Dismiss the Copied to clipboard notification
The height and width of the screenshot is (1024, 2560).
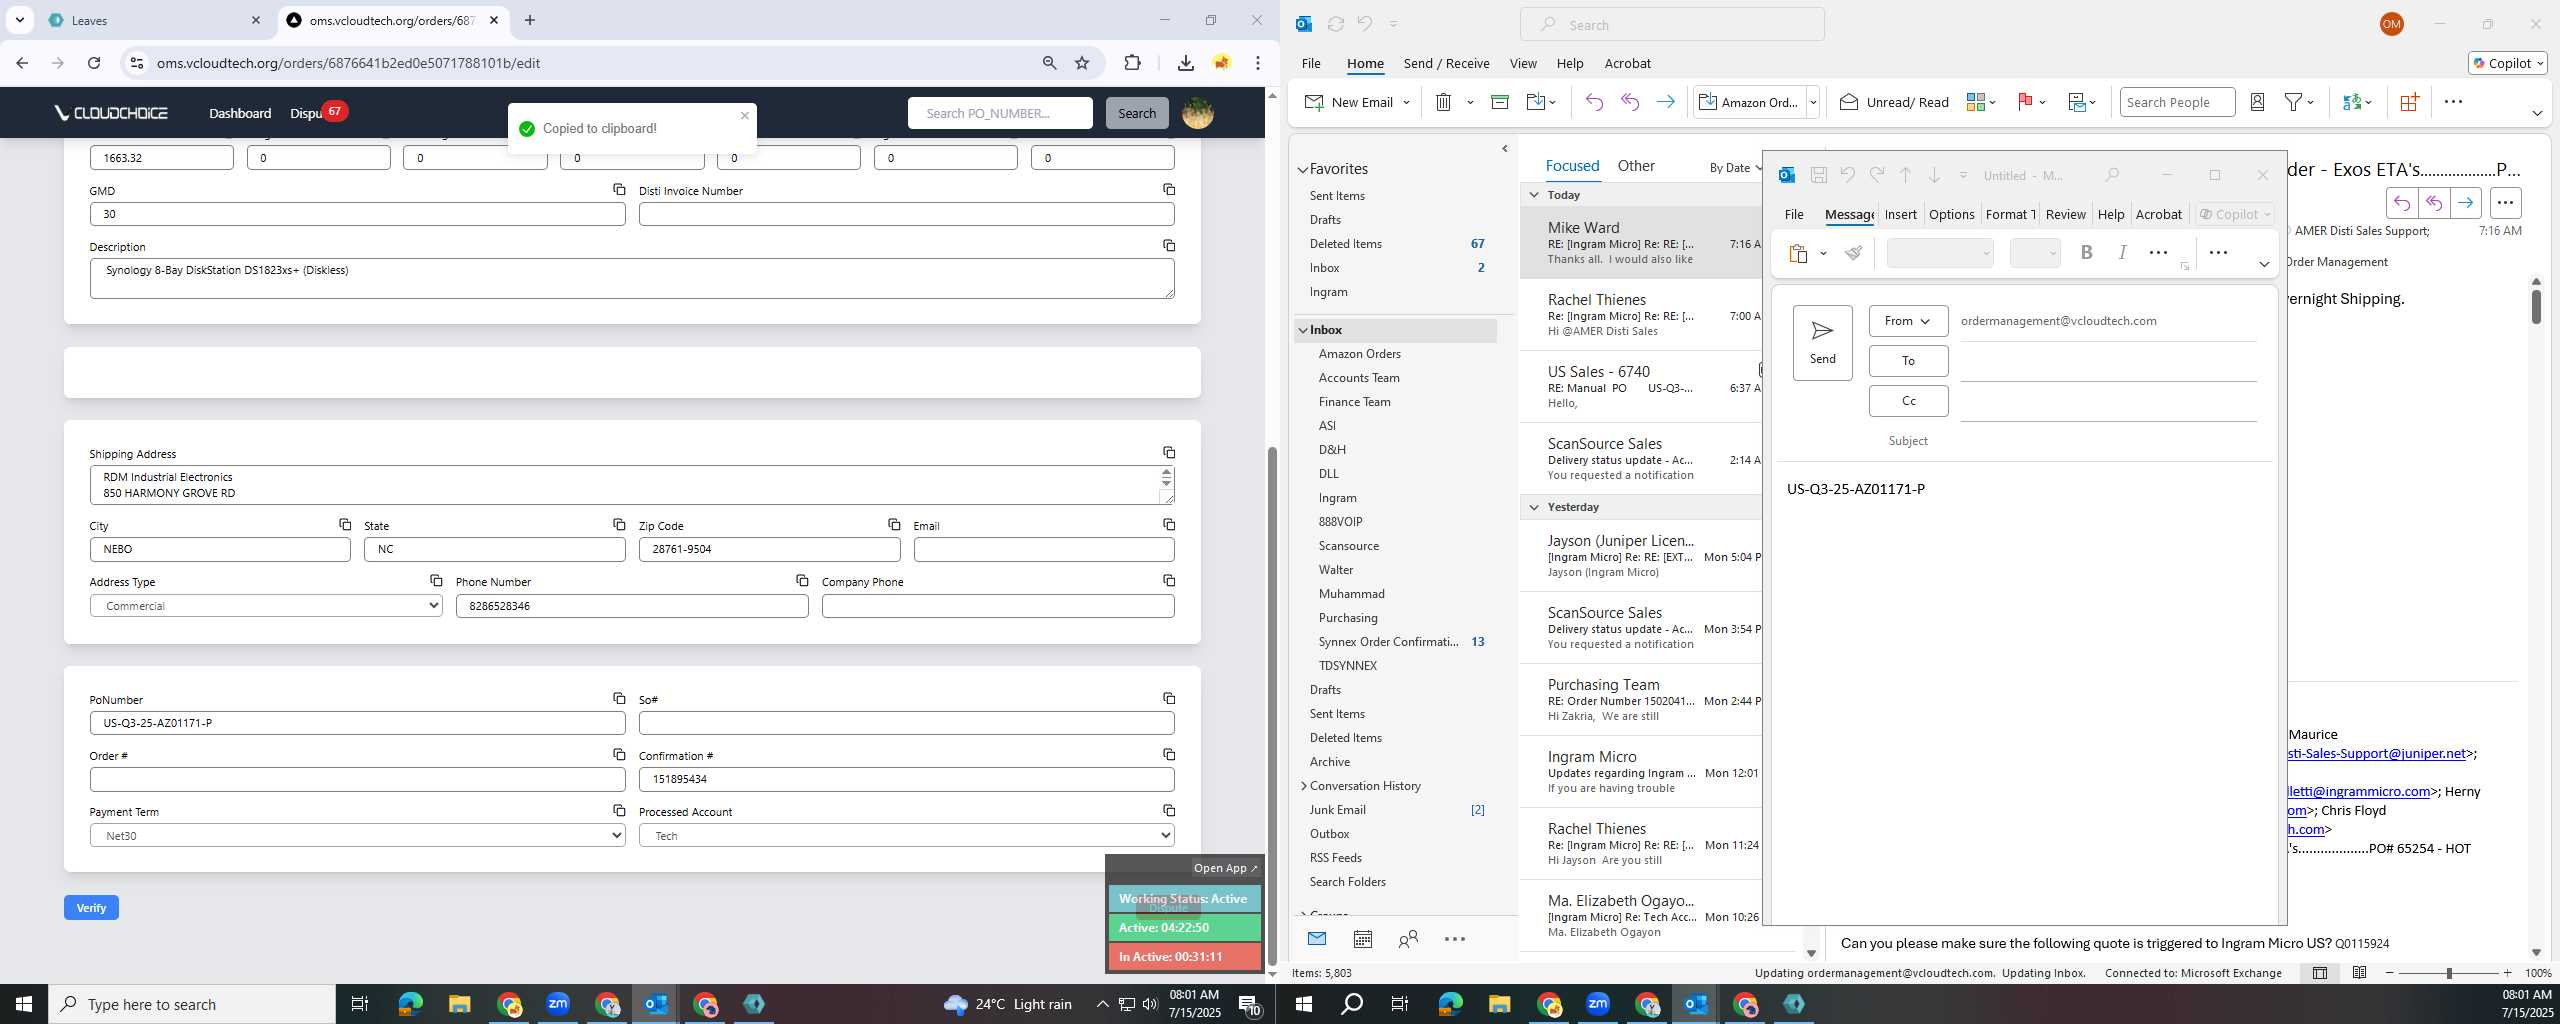tap(744, 115)
